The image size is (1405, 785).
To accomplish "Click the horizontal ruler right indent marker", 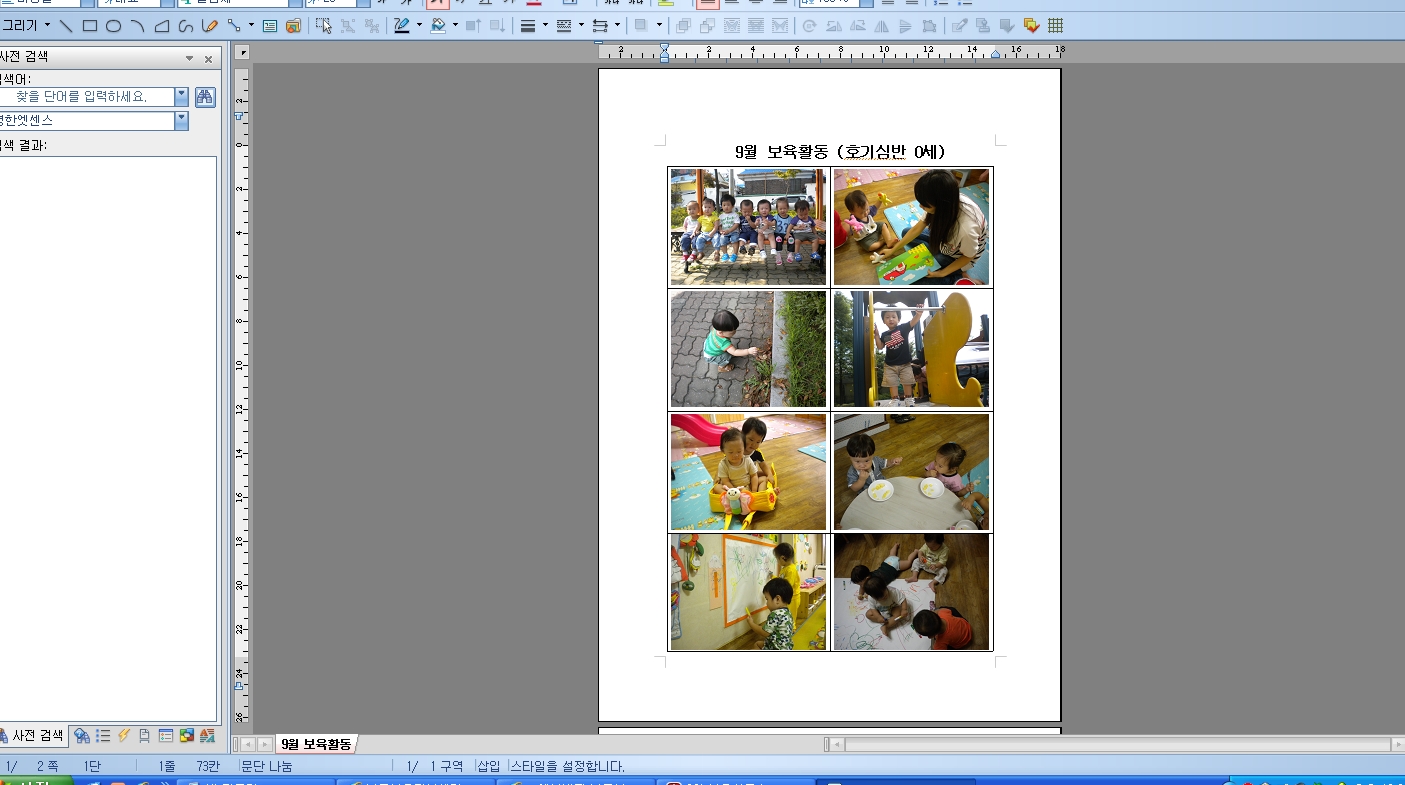I will coord(996,54).
